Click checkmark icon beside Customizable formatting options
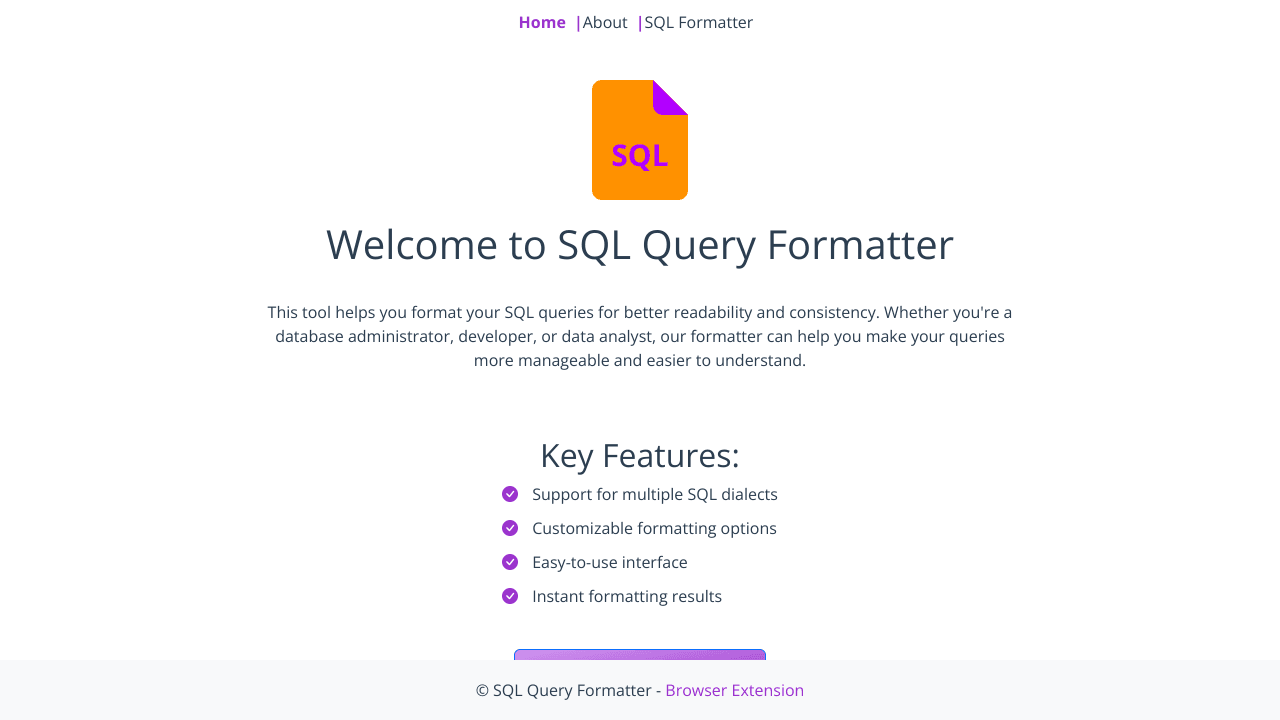This screenshot has width=1280, height=720. [x=510, y=528]
